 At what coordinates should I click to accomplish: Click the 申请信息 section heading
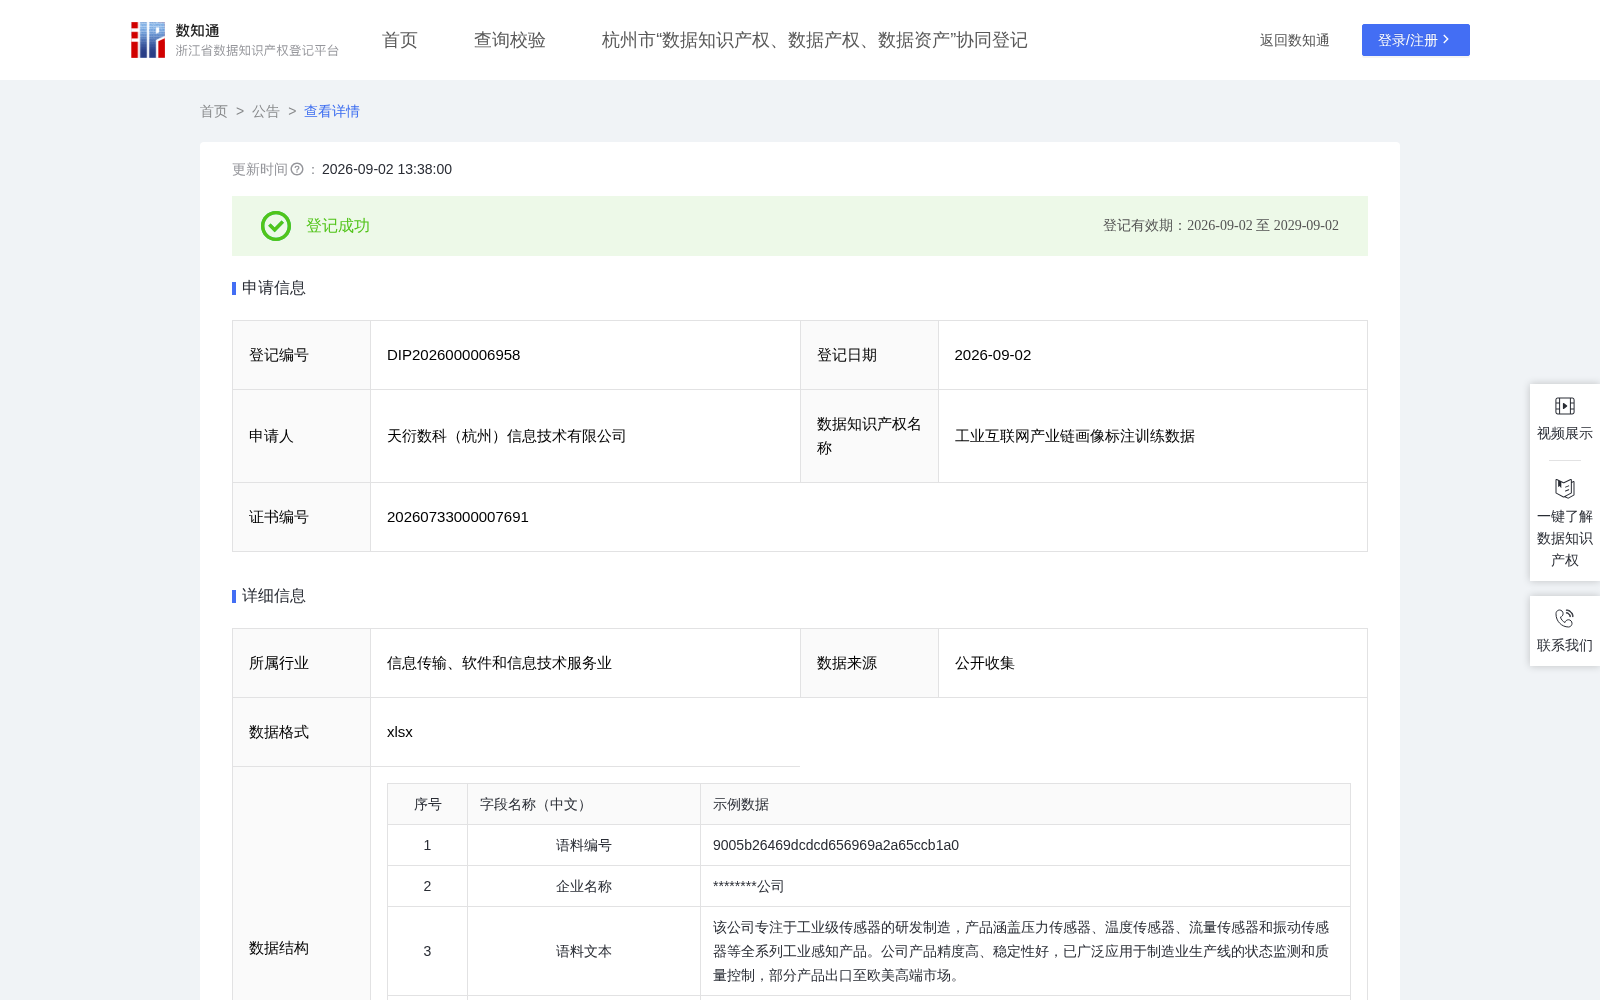coord(274,288)
